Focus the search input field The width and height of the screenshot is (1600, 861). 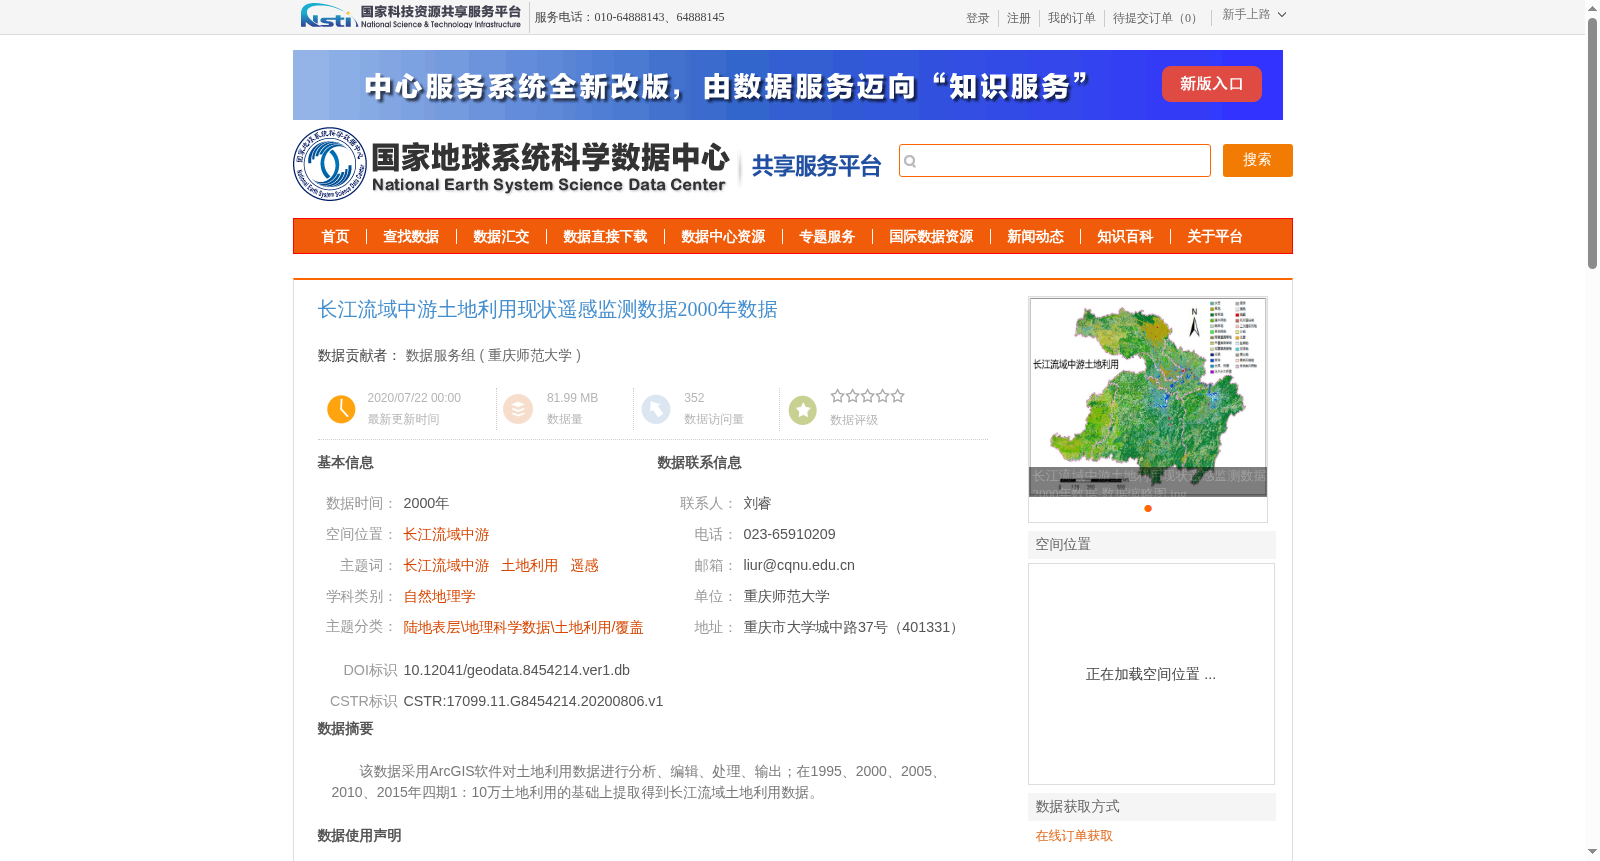[1055, 160]
